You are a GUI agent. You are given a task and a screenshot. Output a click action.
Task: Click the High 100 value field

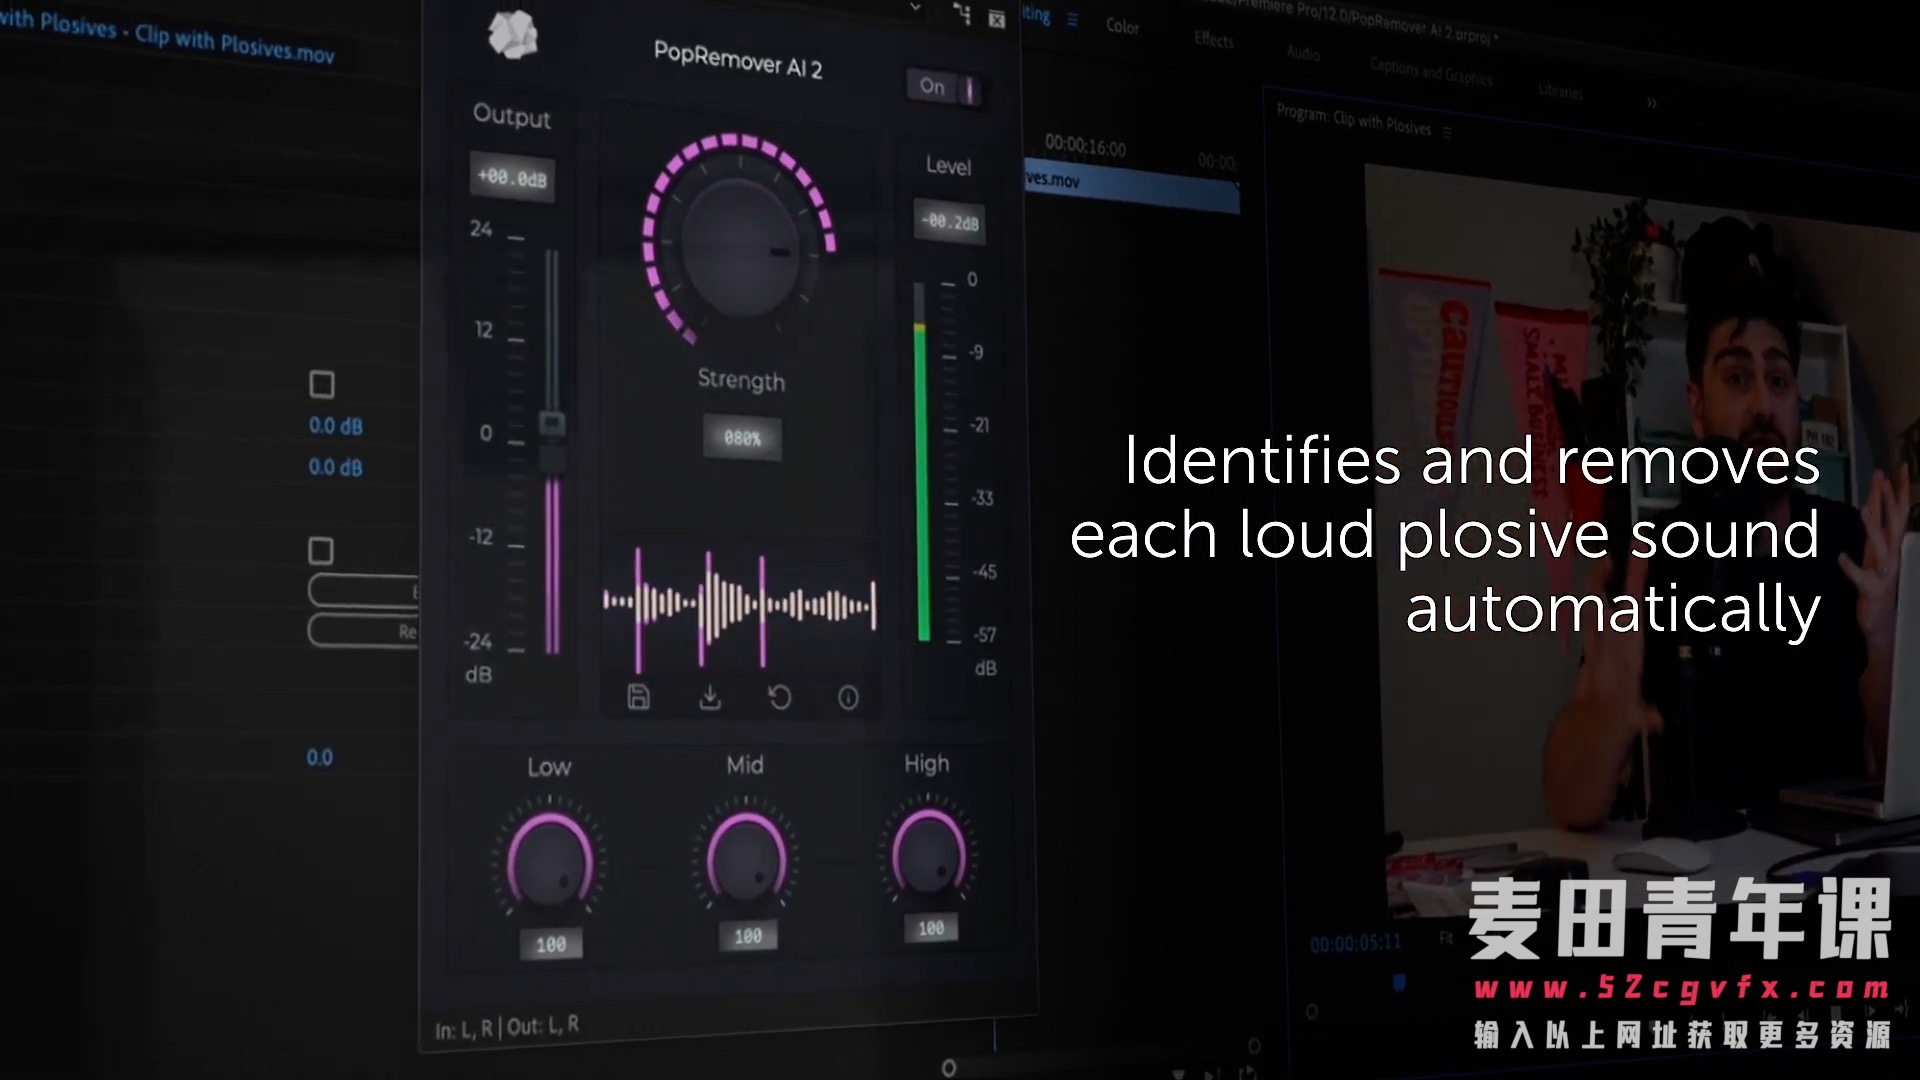931,928
